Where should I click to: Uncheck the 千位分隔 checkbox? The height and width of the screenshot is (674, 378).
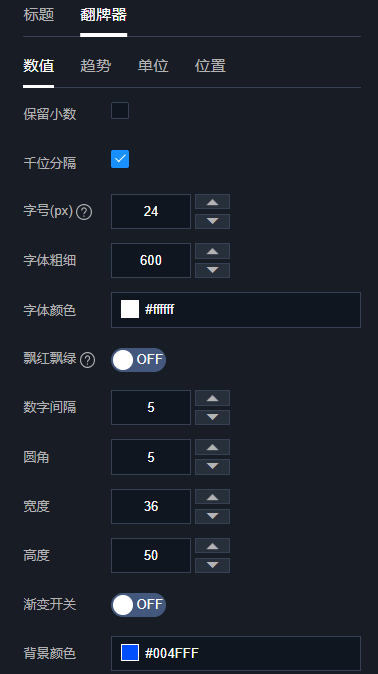pos(120,159)
